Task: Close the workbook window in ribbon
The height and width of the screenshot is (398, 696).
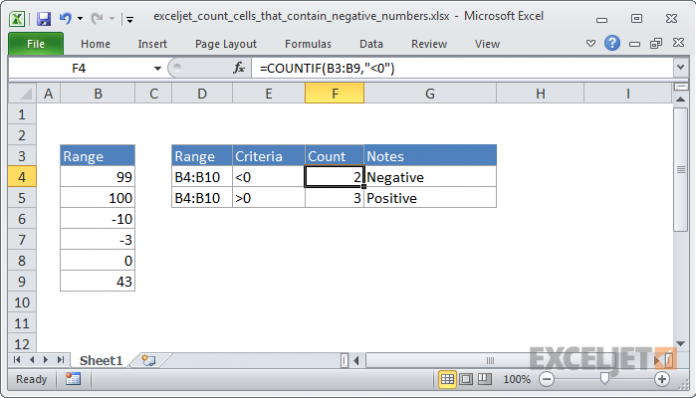Action: (678, 43)
